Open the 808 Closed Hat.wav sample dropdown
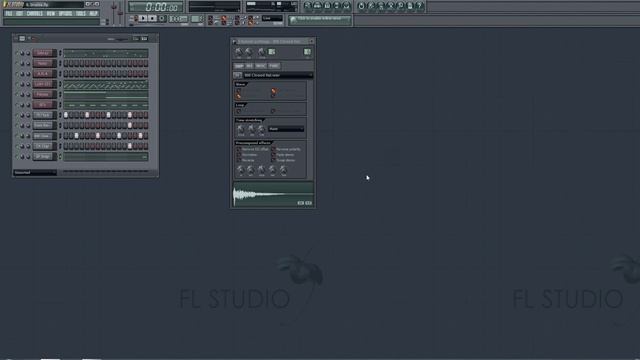 (x=278, y=76)
